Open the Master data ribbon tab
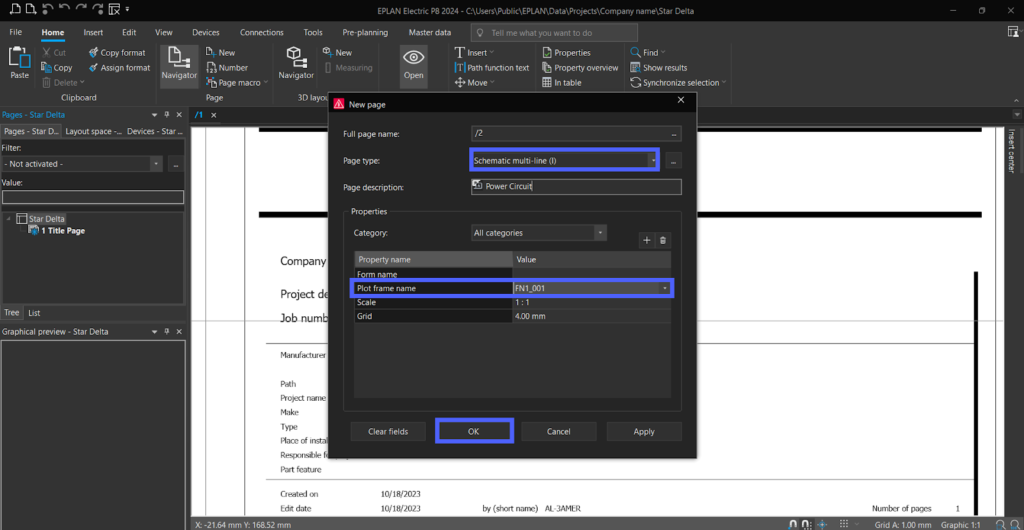 [x=430, y=33]
